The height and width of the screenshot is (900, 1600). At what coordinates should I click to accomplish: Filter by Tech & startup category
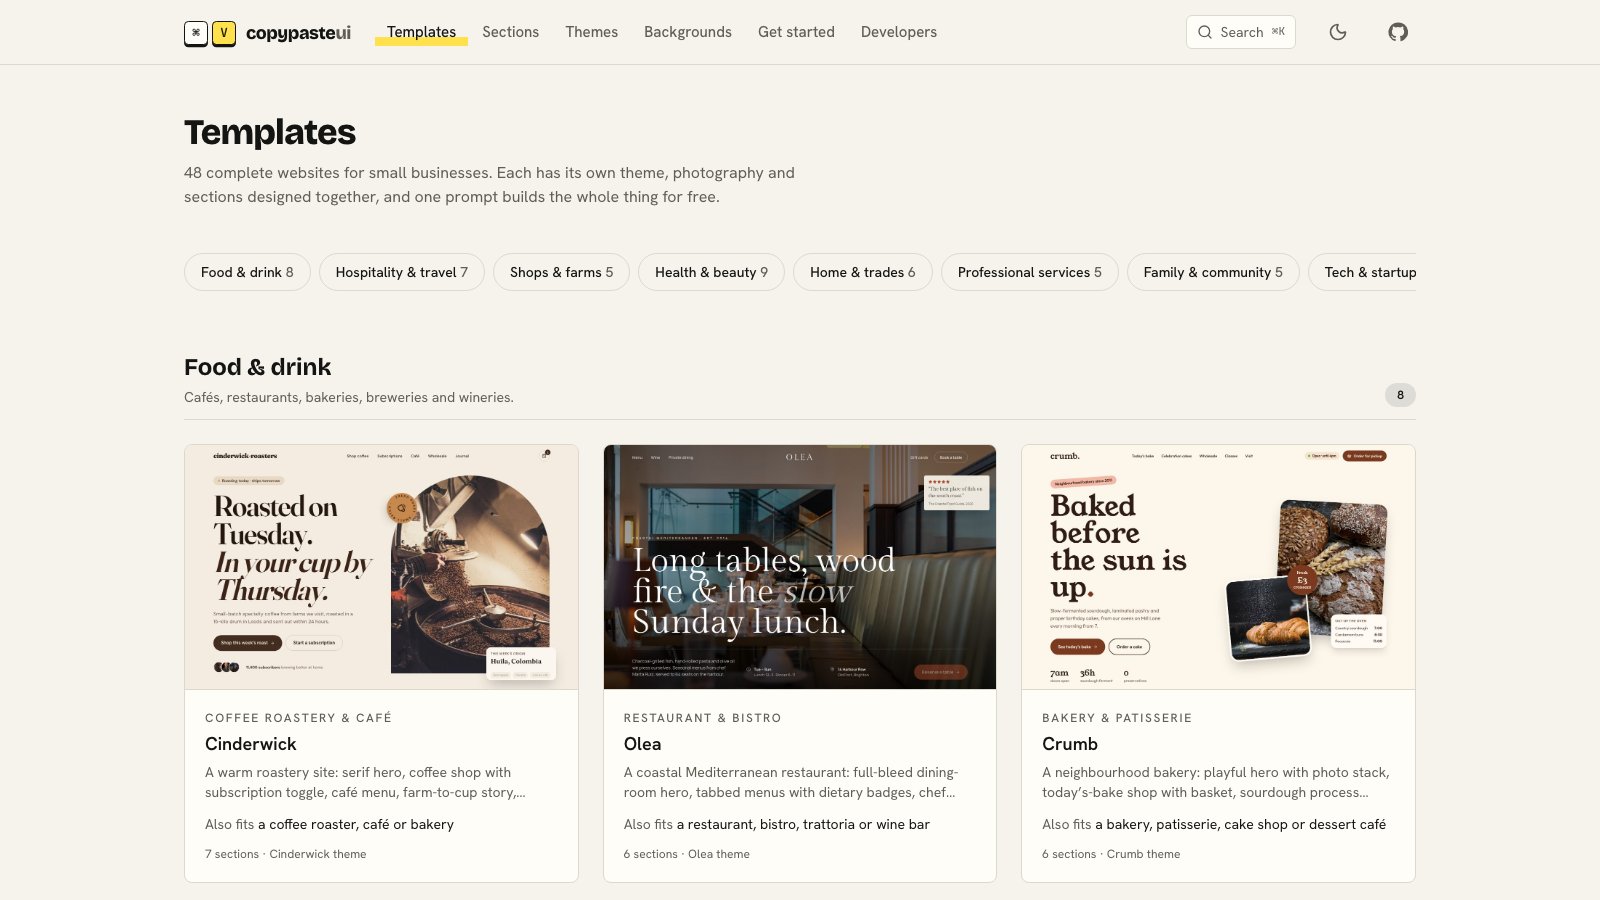pos(1362,272)
